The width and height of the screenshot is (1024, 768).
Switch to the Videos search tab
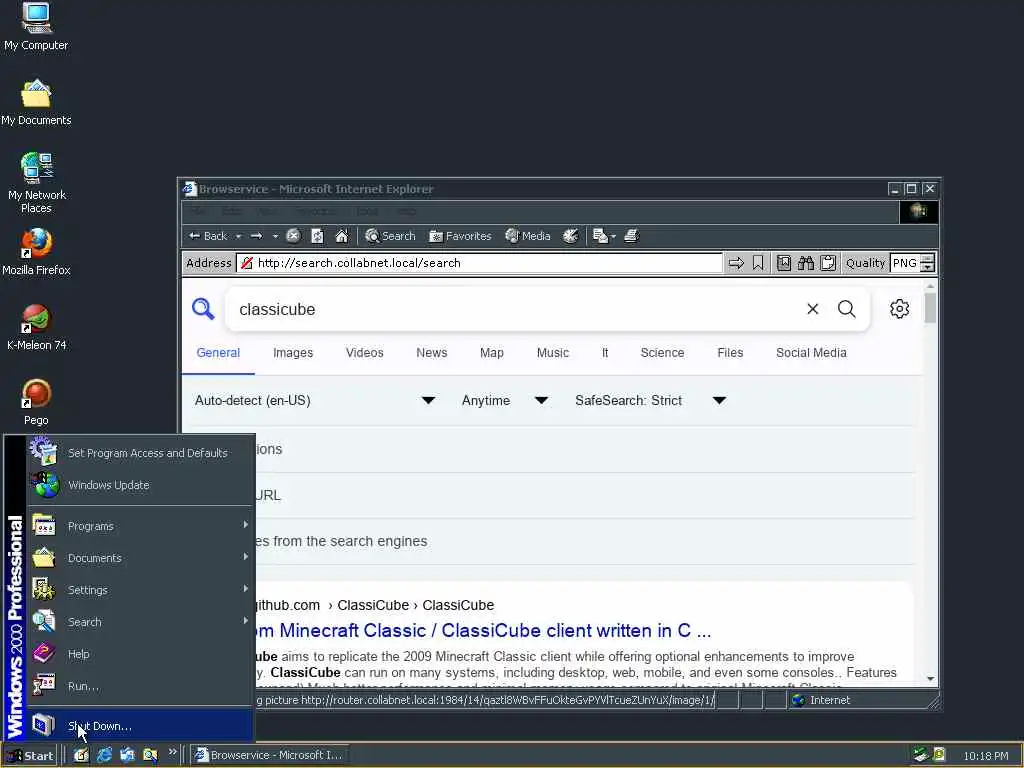(364, 353)
